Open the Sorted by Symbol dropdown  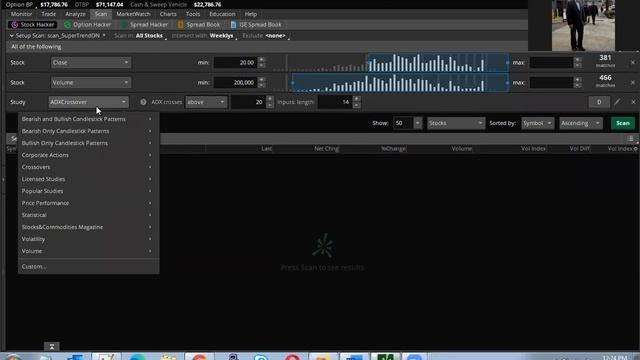coord(538,123)
